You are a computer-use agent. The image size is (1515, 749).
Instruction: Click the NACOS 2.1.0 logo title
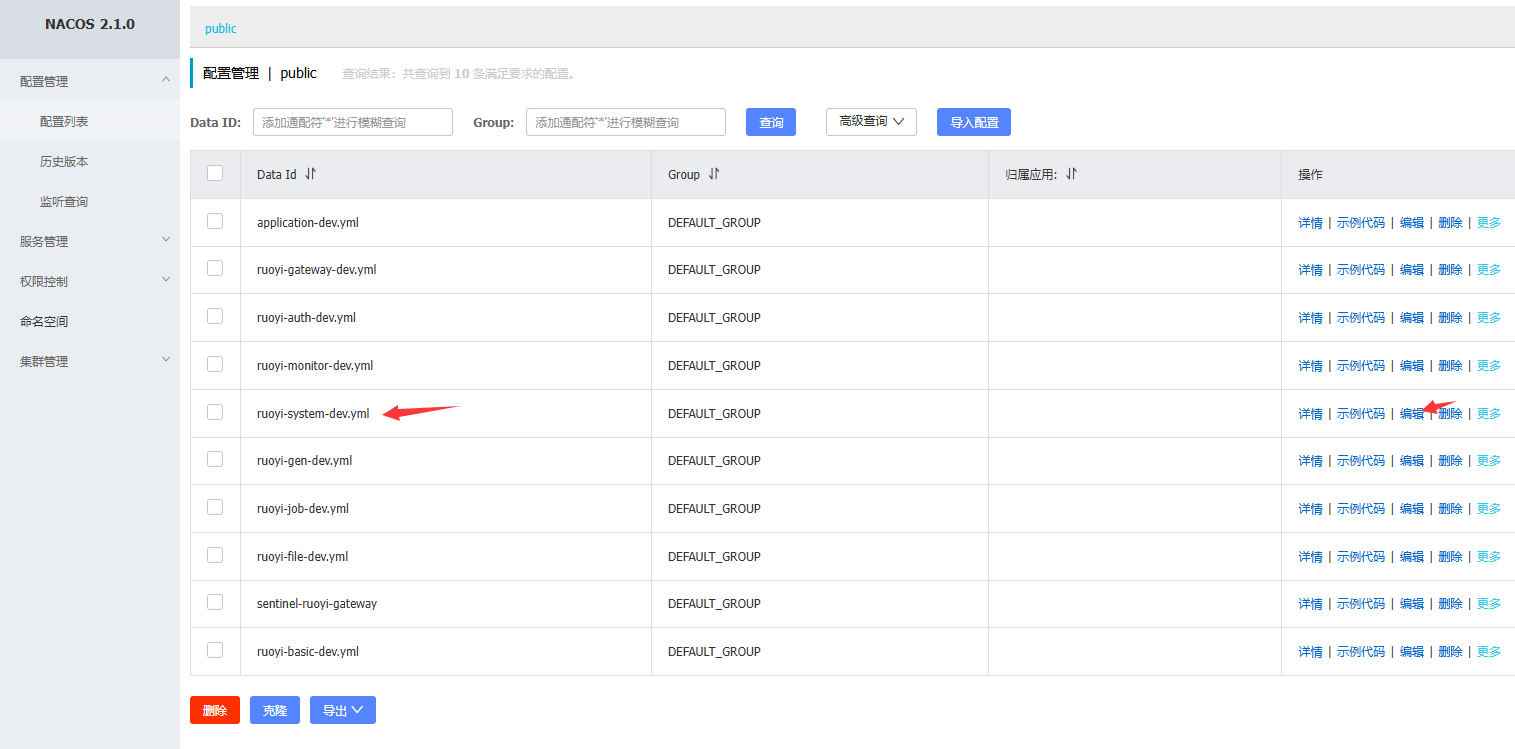(90, 24)
